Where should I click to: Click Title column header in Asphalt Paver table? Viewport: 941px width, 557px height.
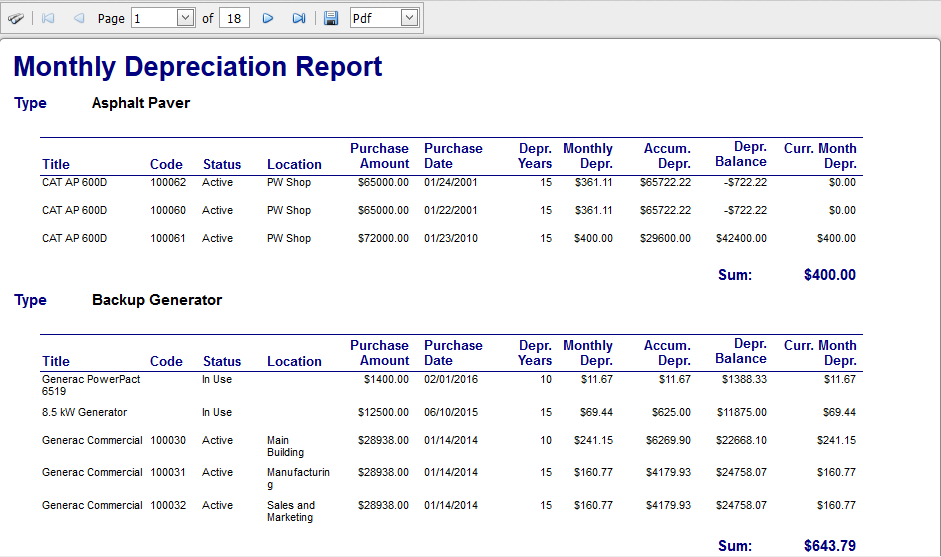(56, 164)
